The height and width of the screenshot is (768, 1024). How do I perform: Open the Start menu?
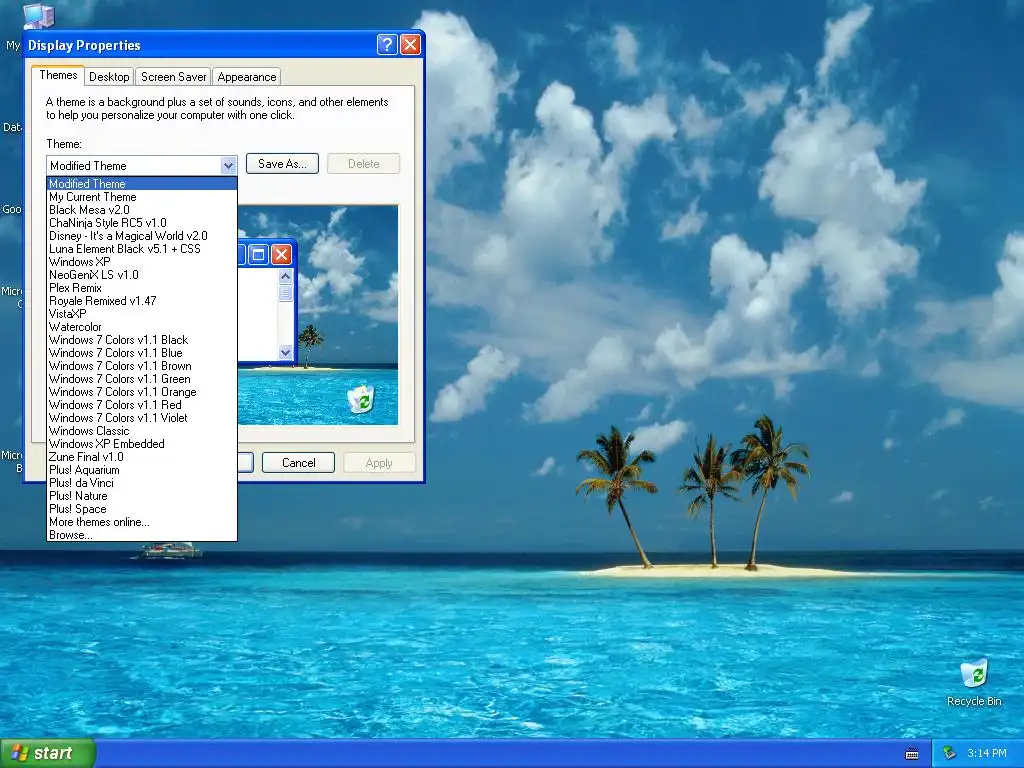point(48,754)
